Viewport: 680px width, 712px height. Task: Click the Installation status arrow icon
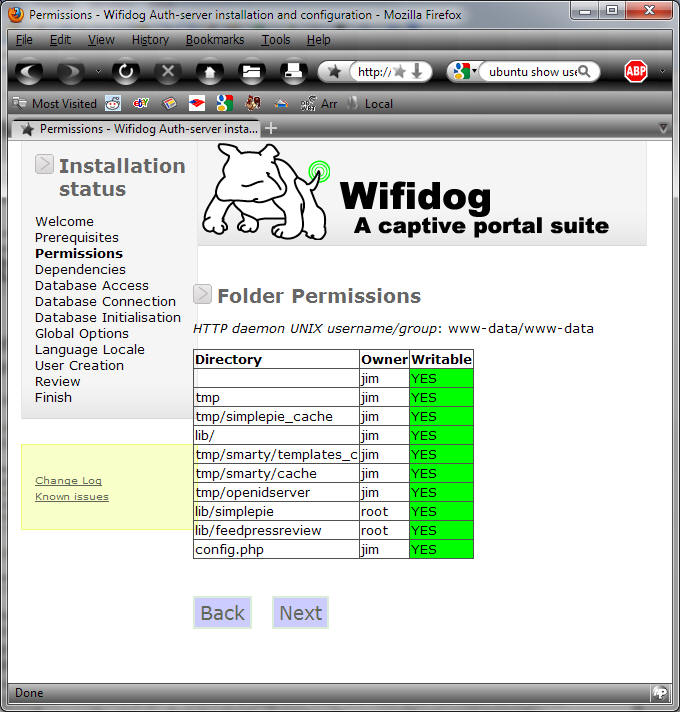coord(44,164)
